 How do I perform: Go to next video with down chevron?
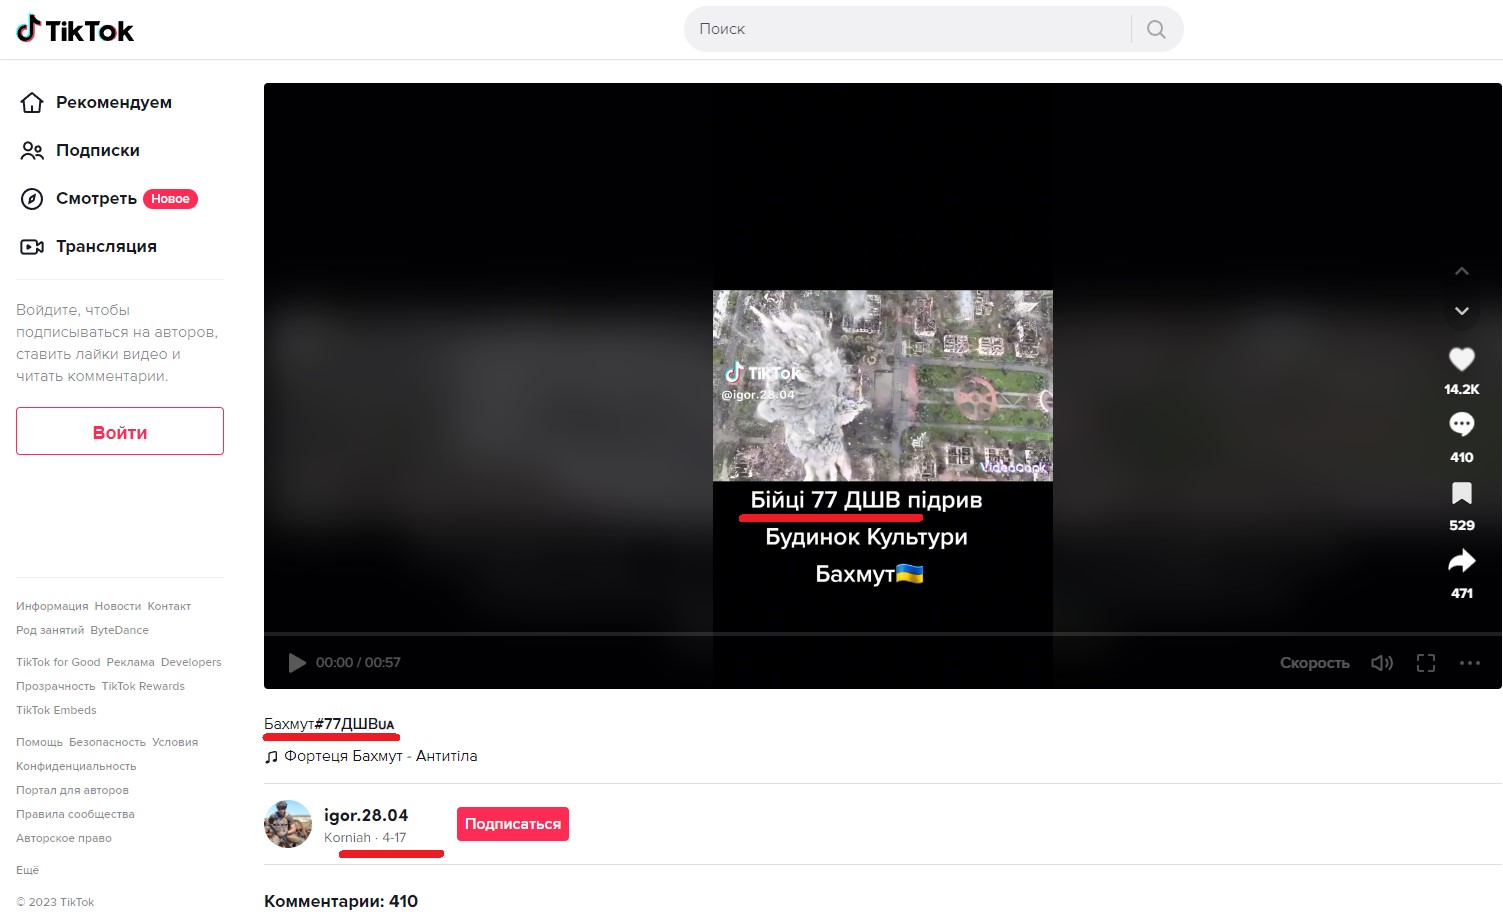(1461, 311)
